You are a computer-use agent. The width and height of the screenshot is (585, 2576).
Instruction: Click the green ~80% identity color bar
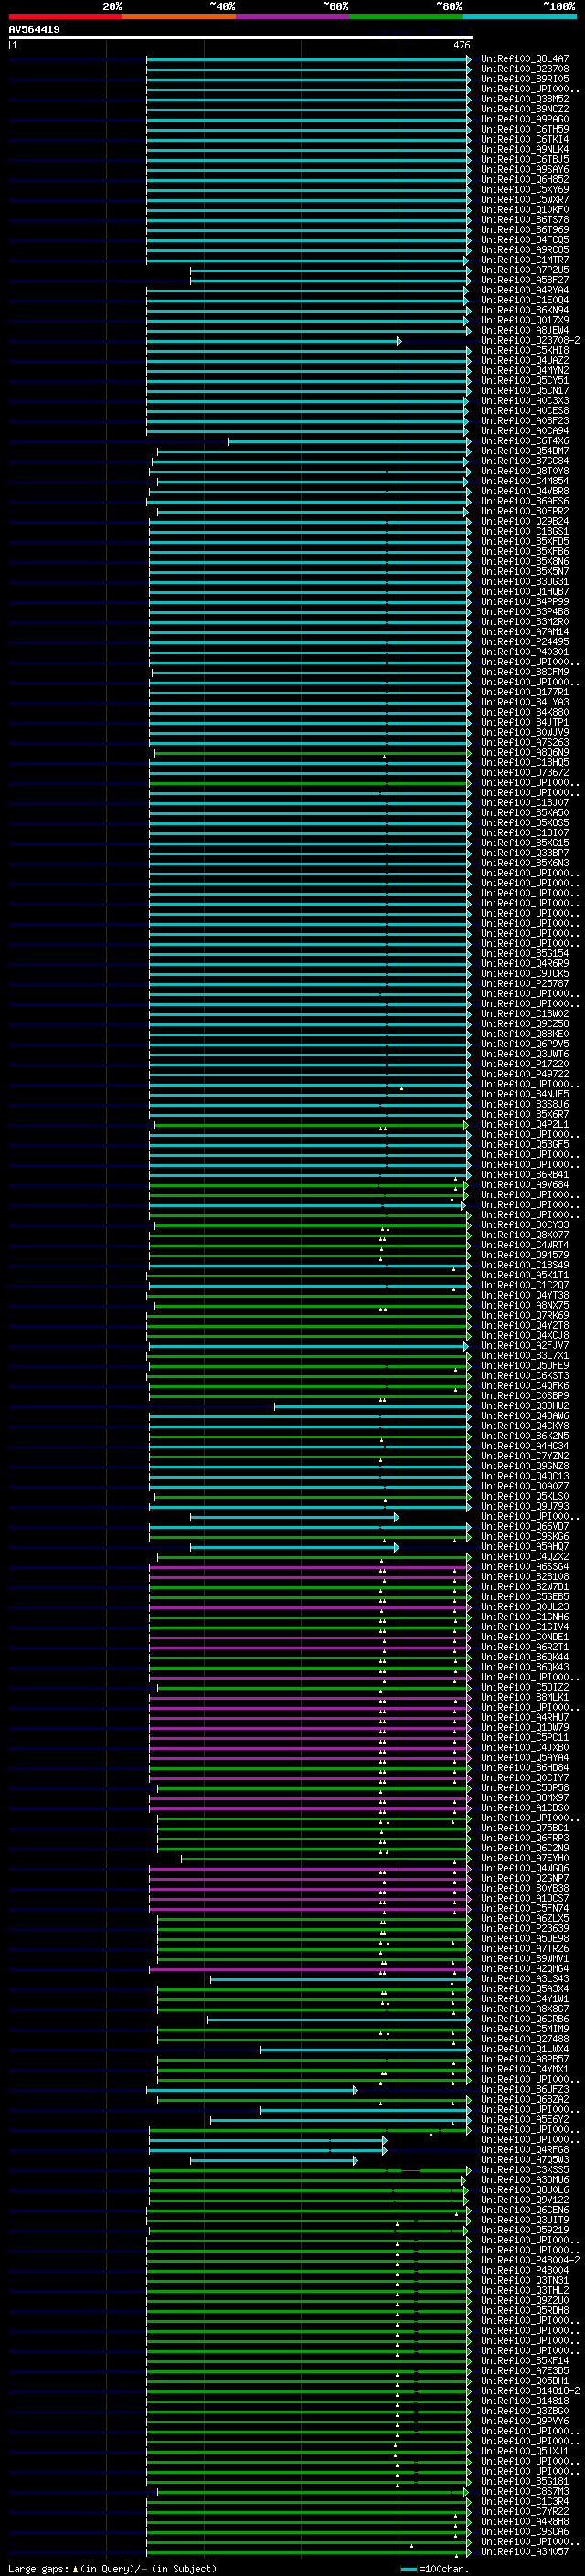406,16
